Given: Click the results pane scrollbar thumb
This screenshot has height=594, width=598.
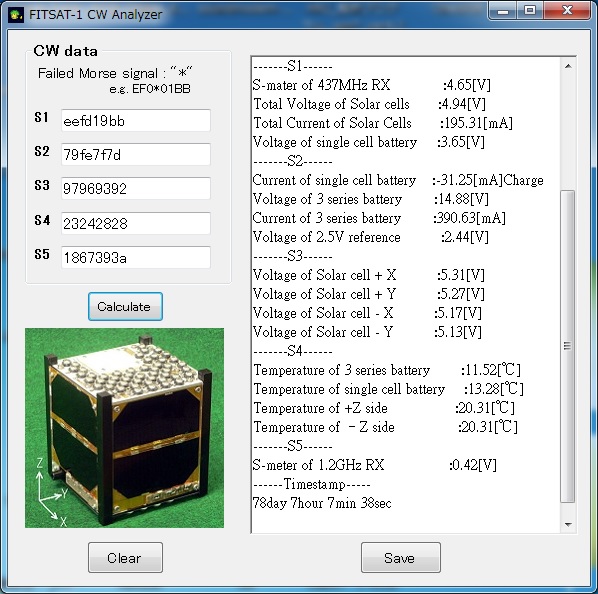Looking at the screenshot, I should coord(568,346).
